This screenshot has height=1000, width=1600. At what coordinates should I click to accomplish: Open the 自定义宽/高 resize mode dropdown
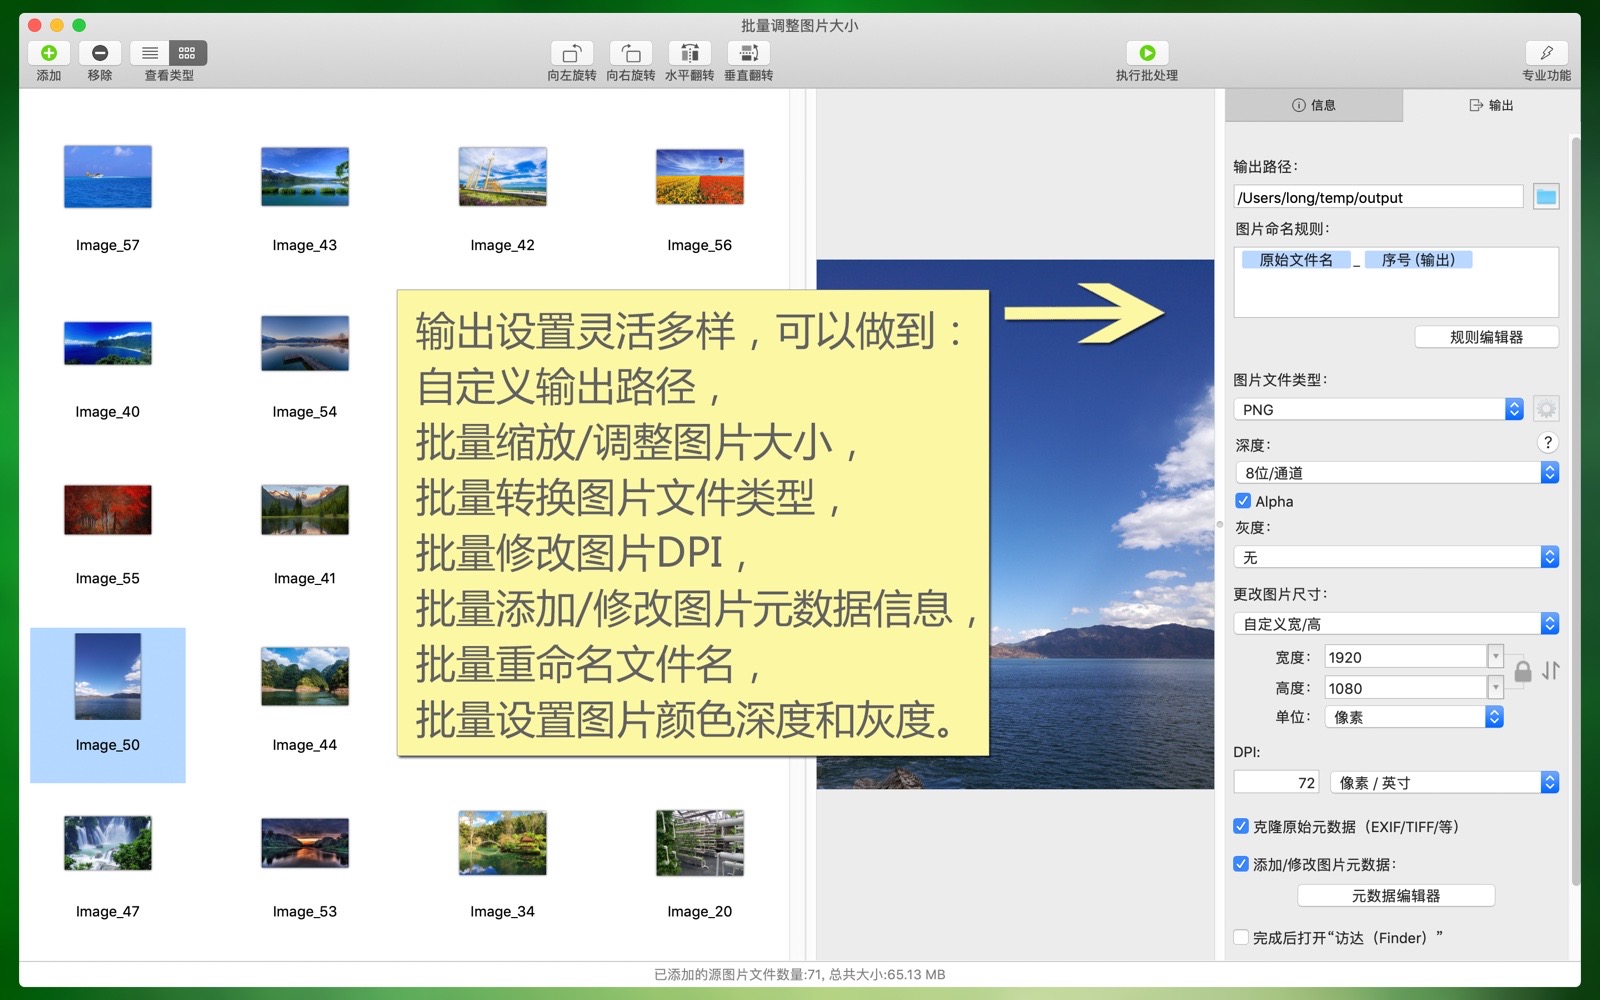[1396, 624]
